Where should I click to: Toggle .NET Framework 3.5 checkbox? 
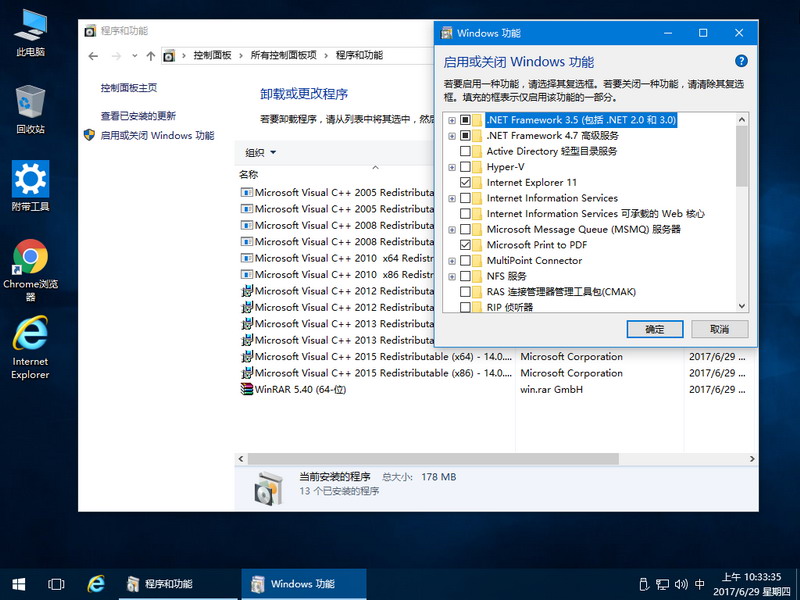[x=465, y=120]
